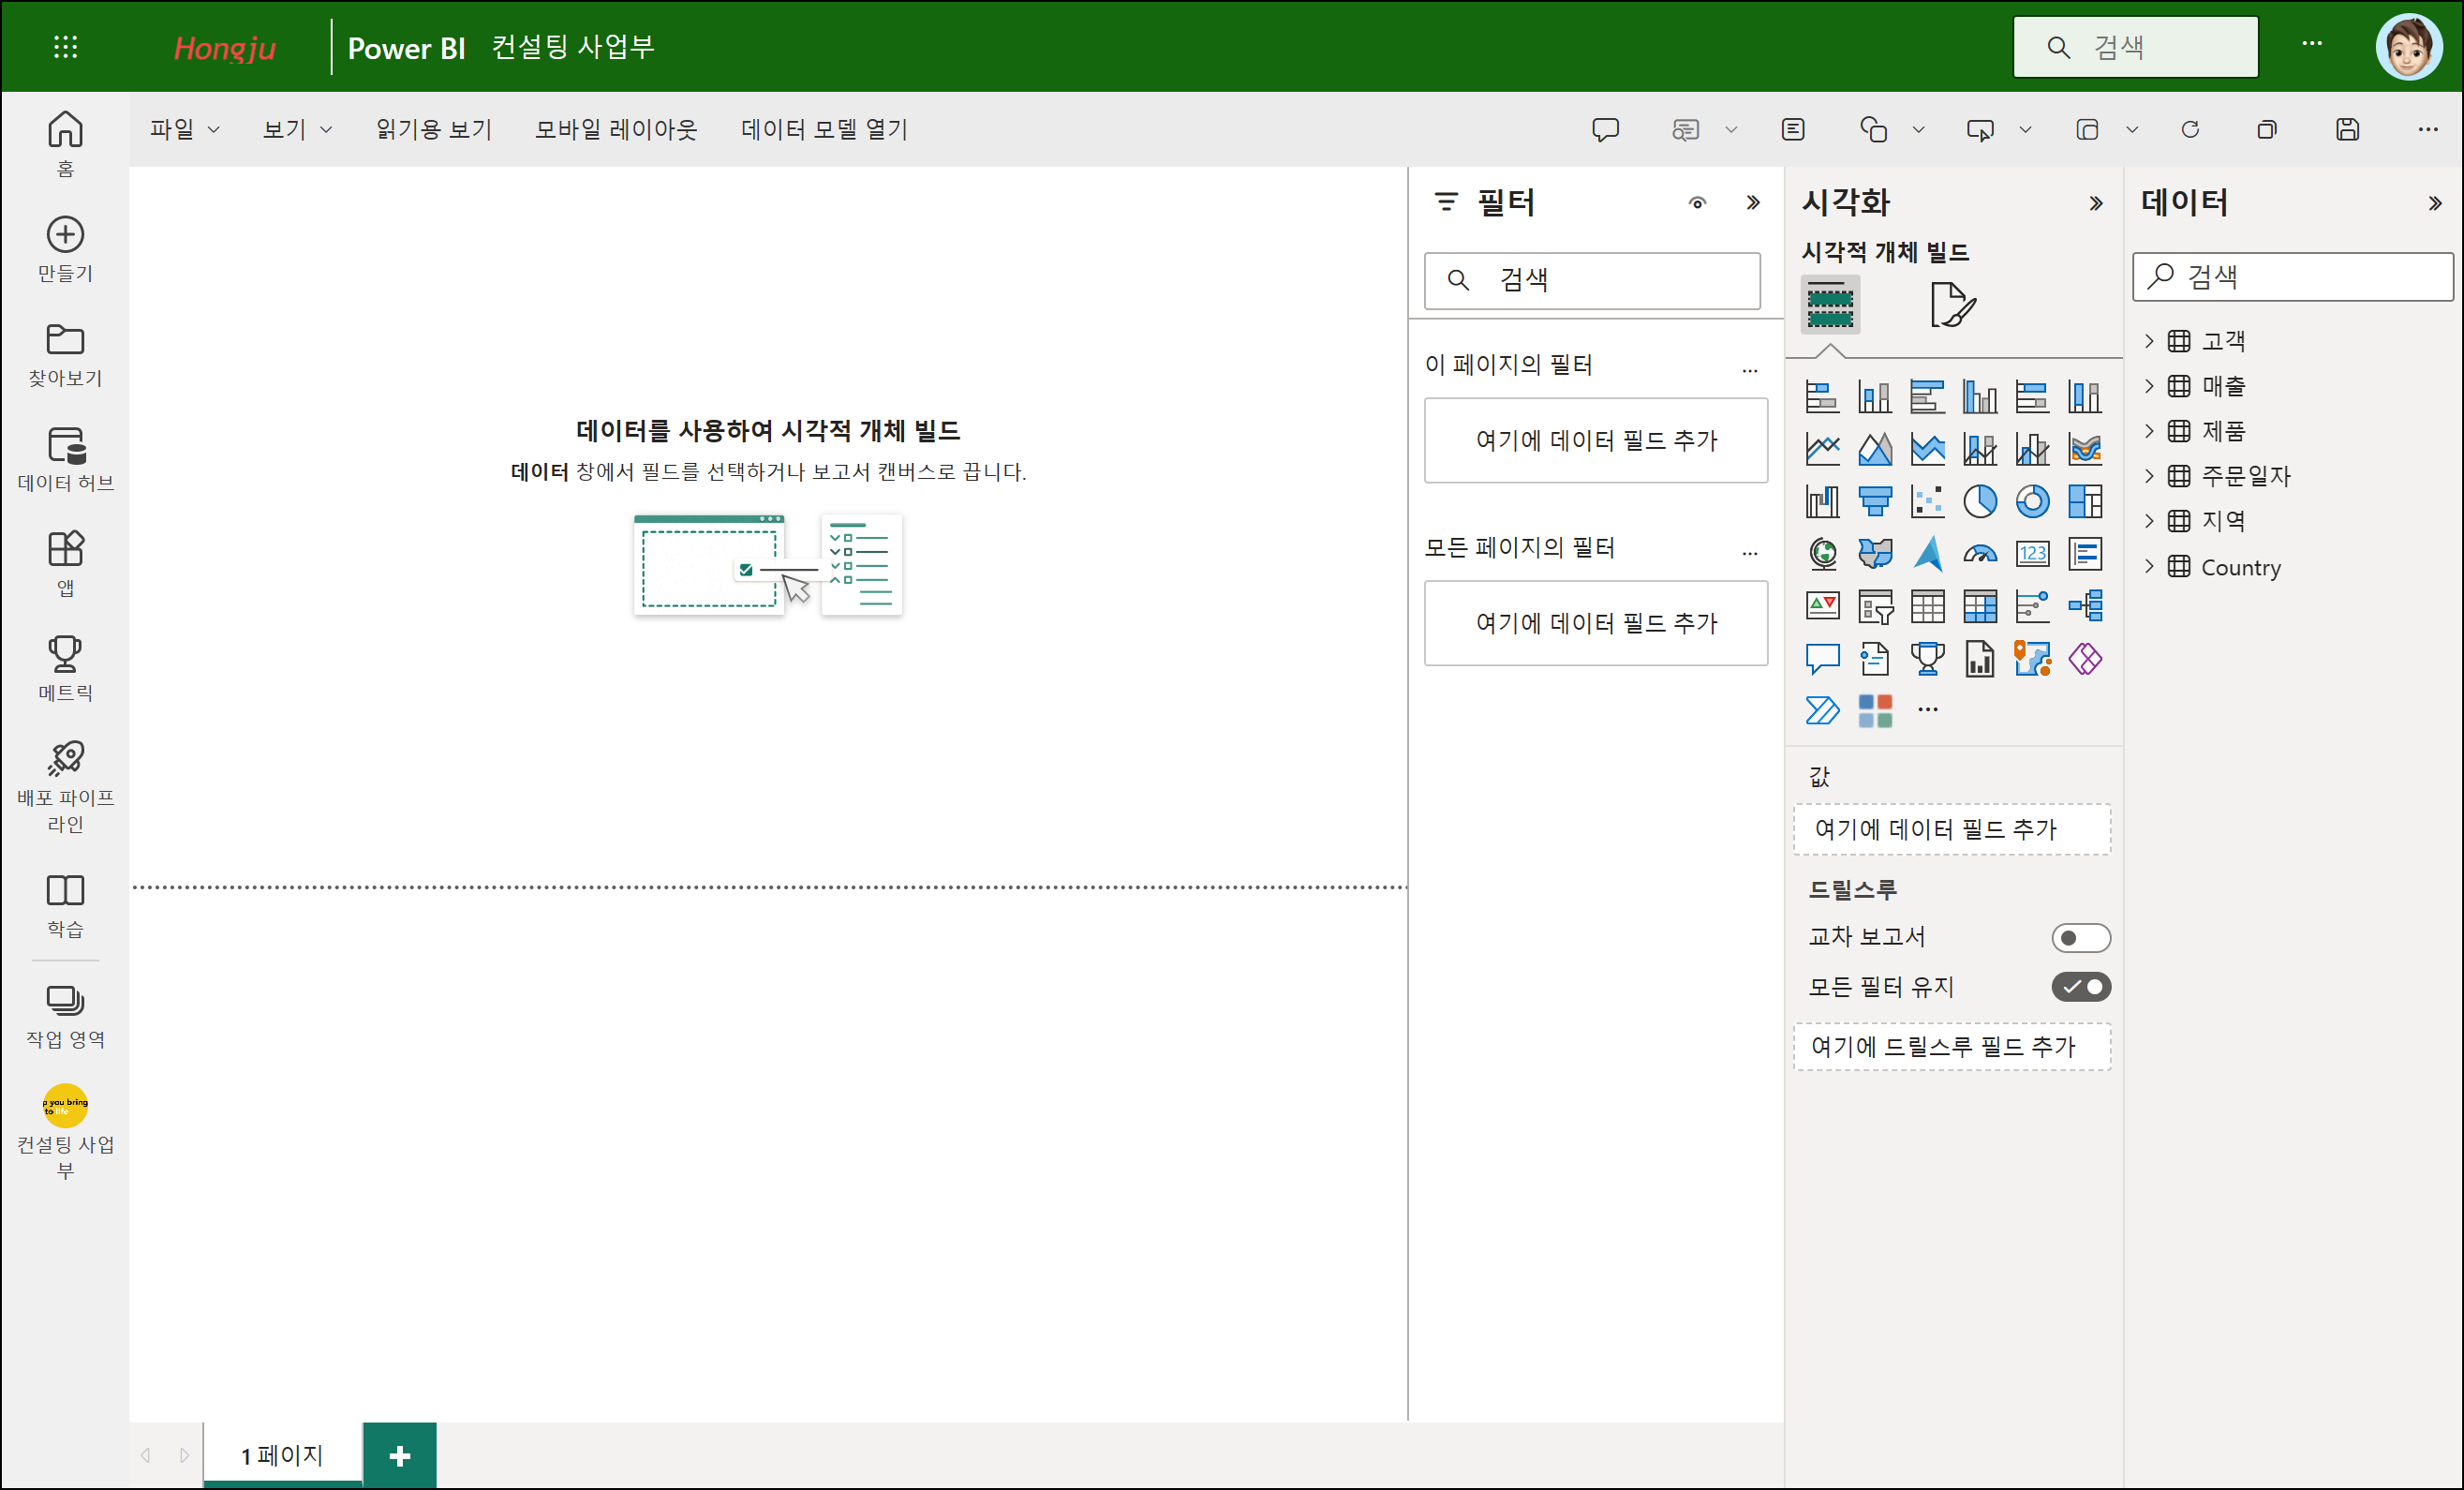Select the pie chart visualization icon
The width and height of the screenshot is (2464, 1490).
pyautogui.click(x=1979, y=502)
